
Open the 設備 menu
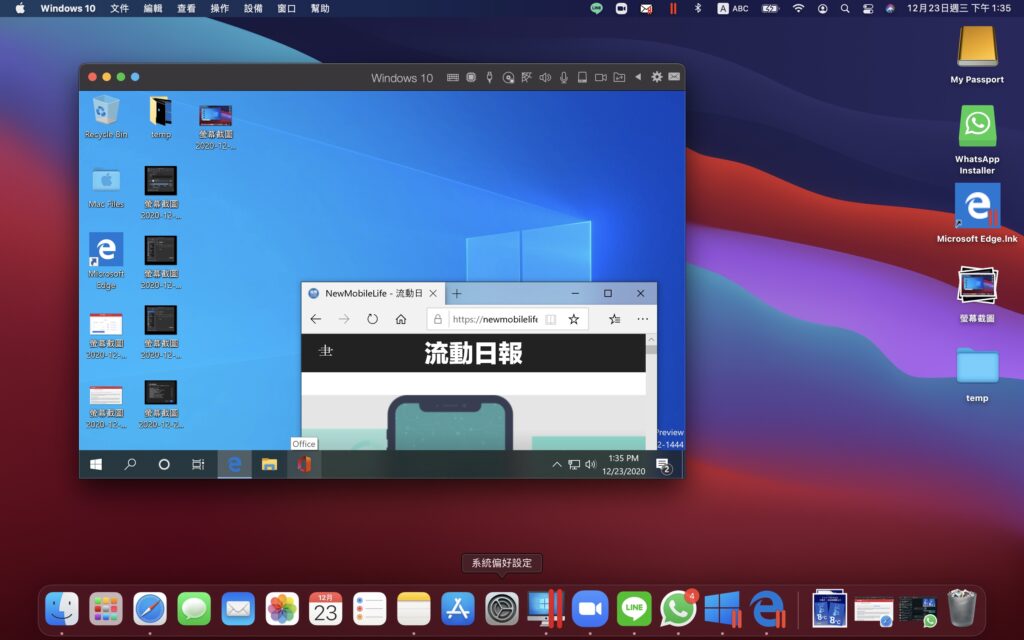click(x=253, y=8)
